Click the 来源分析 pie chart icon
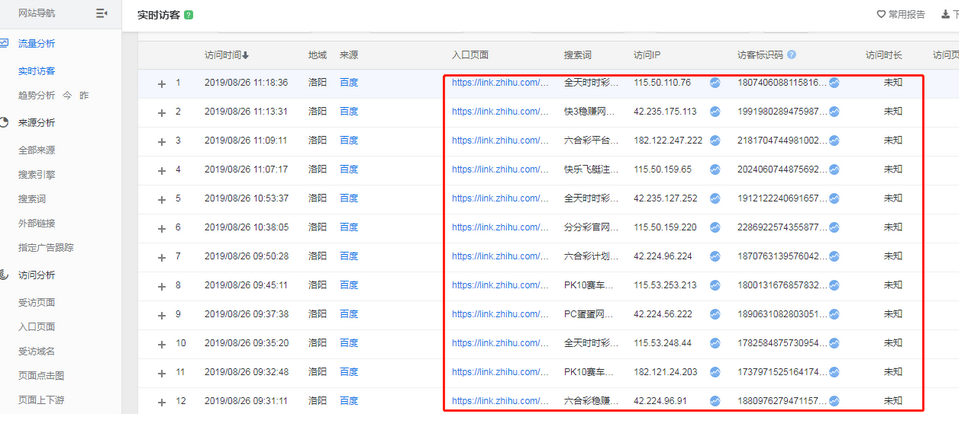The width and height of the screenshot is (959, 422). pyautogui.click(x=6, y=122)
